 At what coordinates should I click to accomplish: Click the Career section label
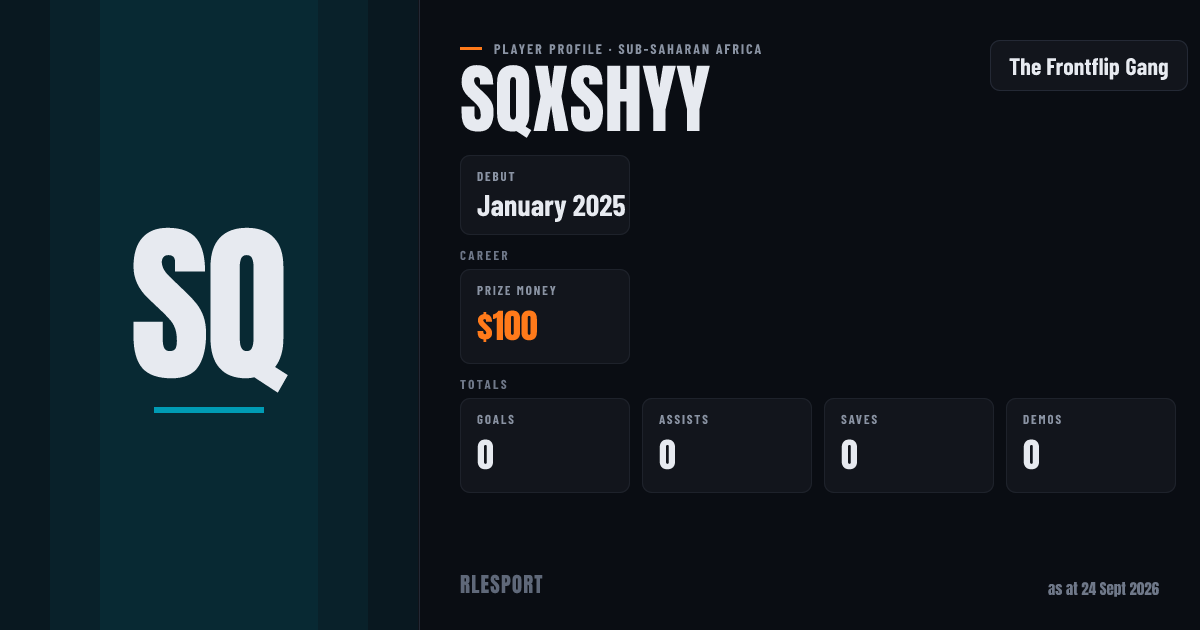pos(485,256)
